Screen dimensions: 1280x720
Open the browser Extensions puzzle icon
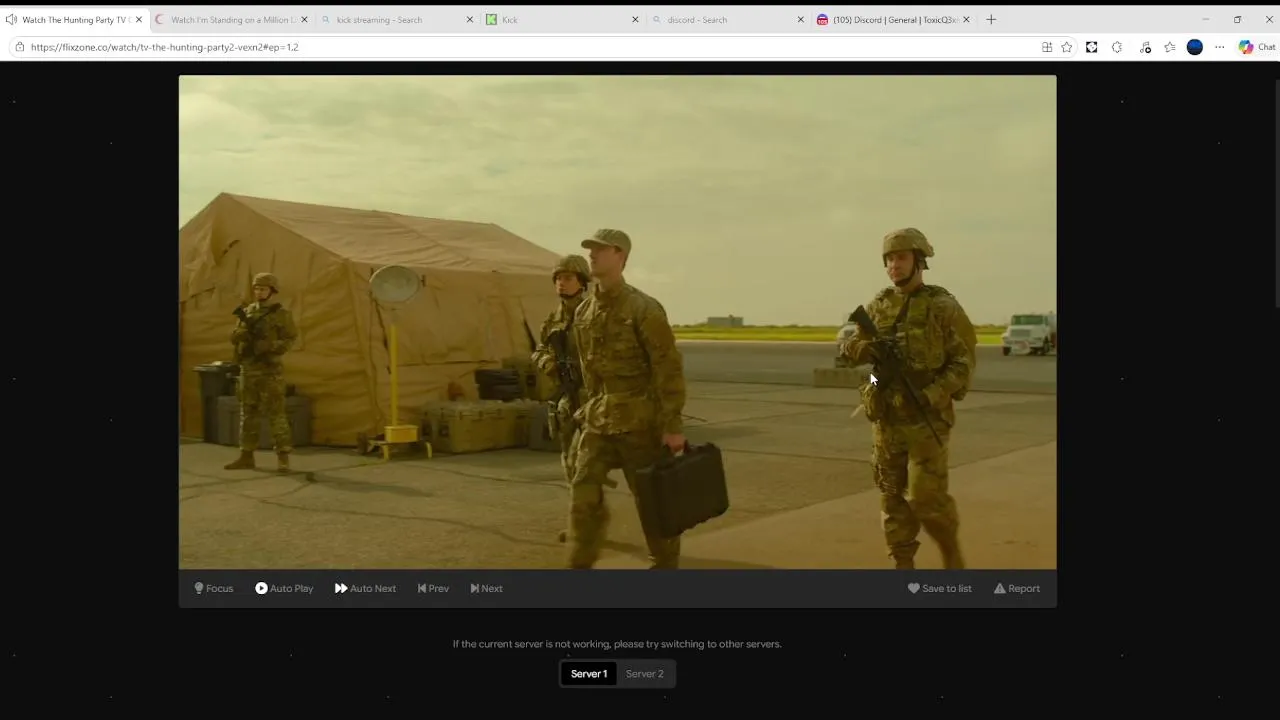(x=1117, y=47)
